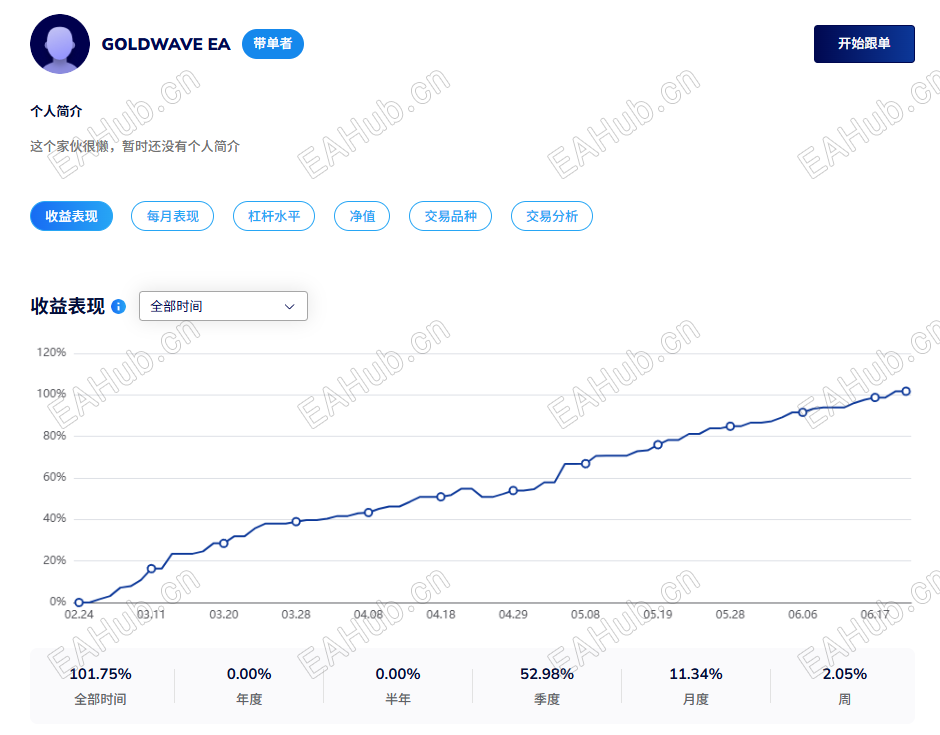This screenshot has width=940, height=735.
Task: Click the 开始跟单 button
Action: (864, 44)
